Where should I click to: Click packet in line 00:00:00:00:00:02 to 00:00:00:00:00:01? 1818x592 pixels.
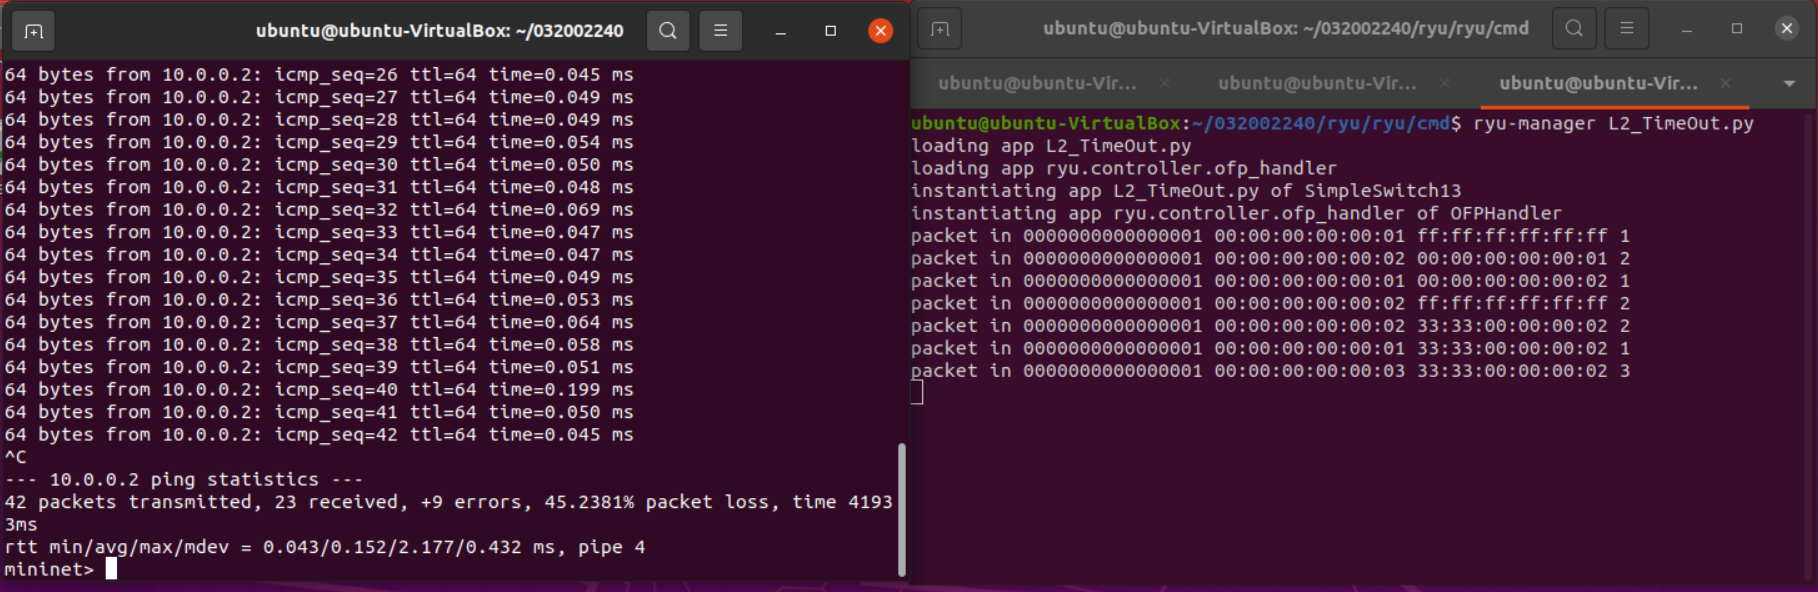pyautogui.click(x=1271, y=259)
